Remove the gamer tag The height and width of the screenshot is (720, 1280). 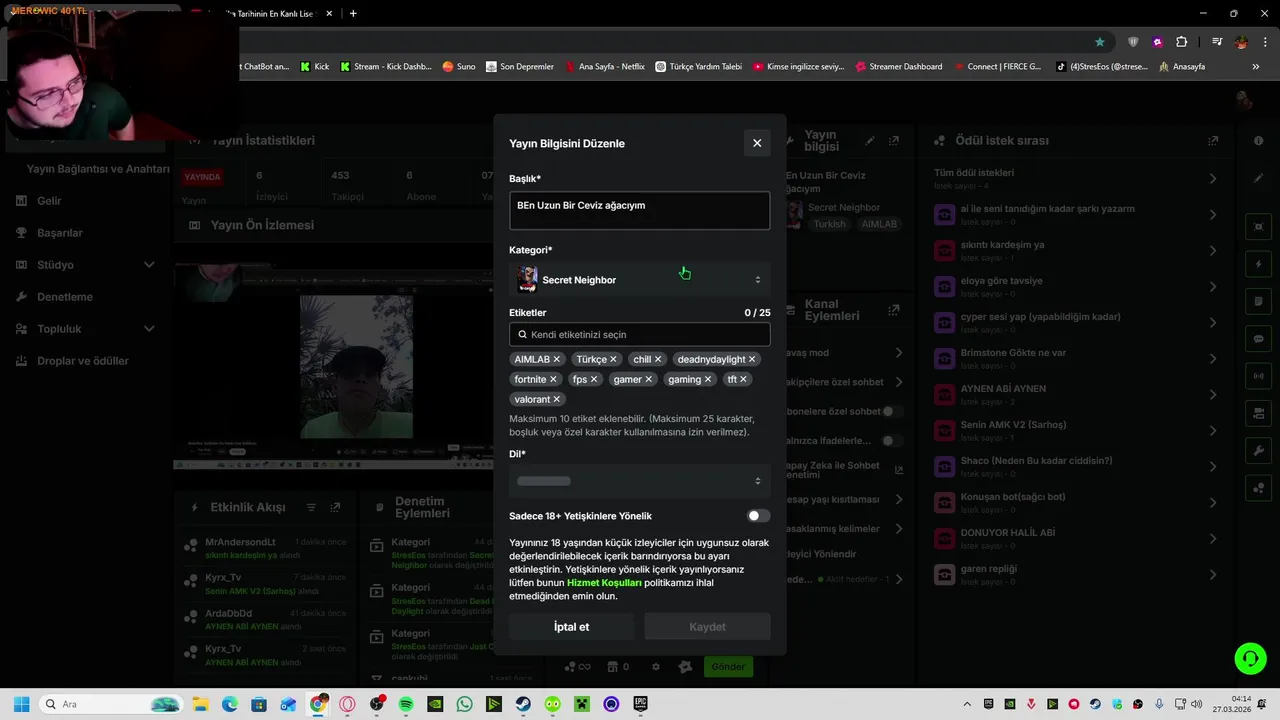648,379
